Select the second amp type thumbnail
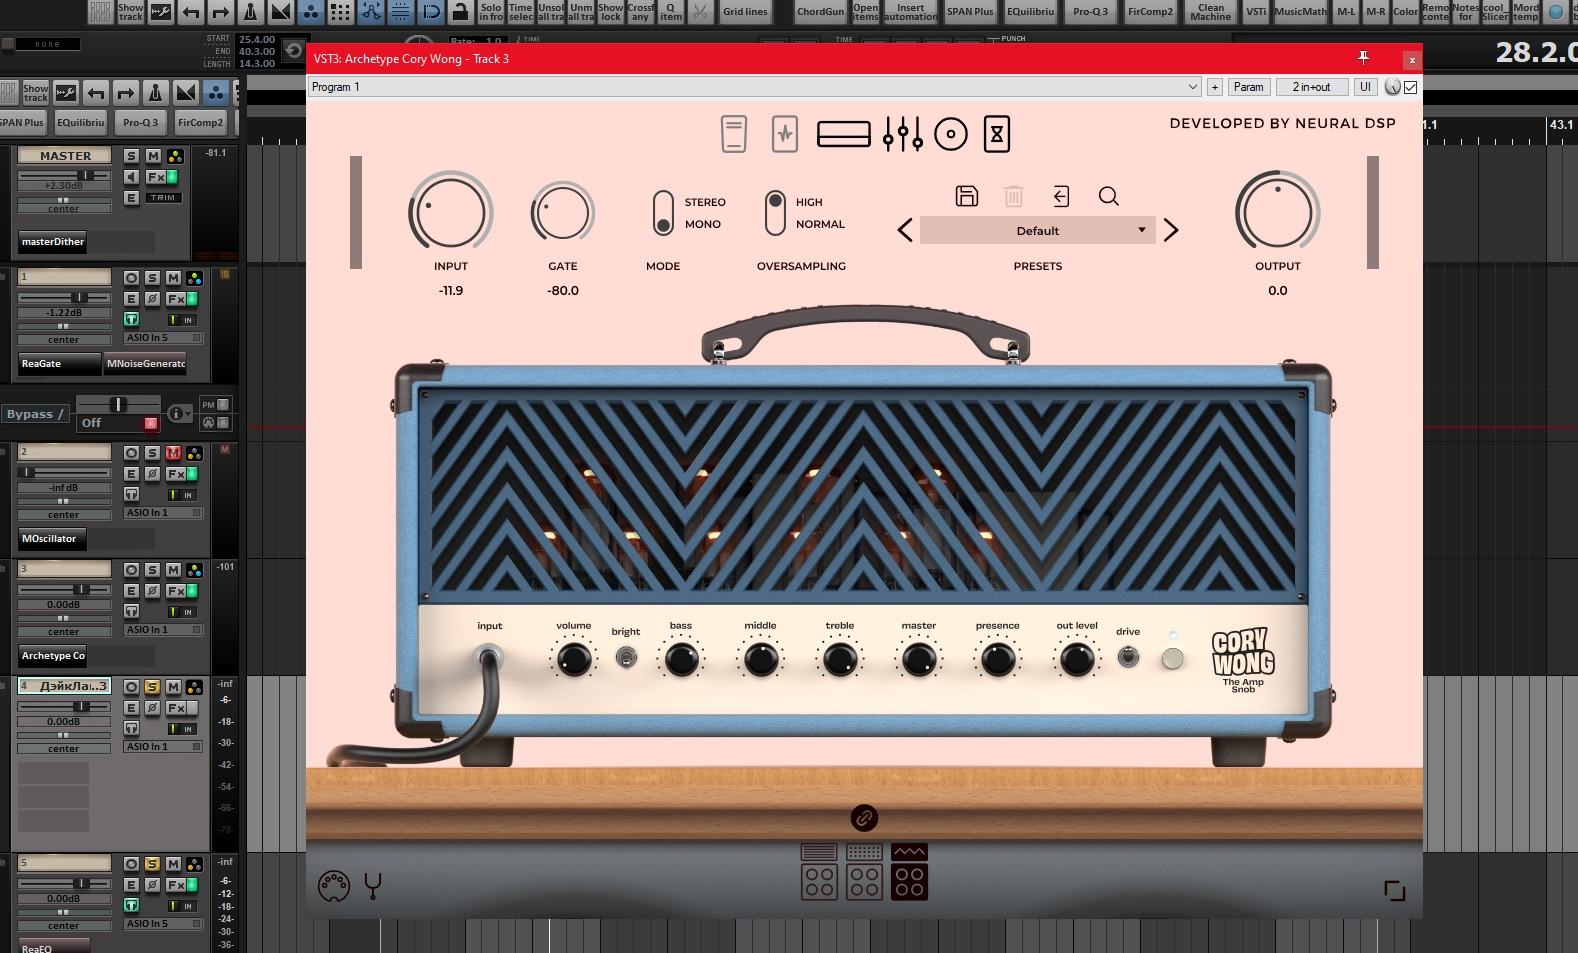Viewport: 1578px width, 953px height. (x=864, y=872)
